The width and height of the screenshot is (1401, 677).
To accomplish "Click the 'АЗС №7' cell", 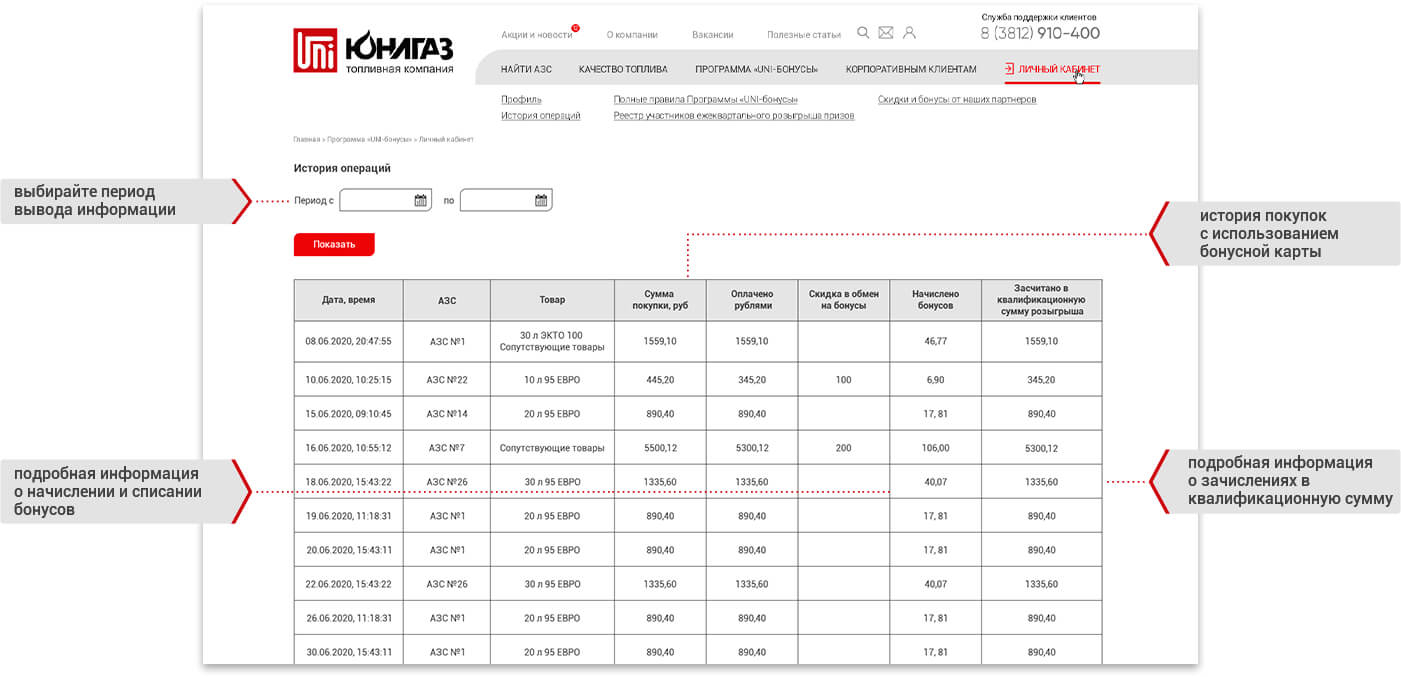I will pos(447,448).
